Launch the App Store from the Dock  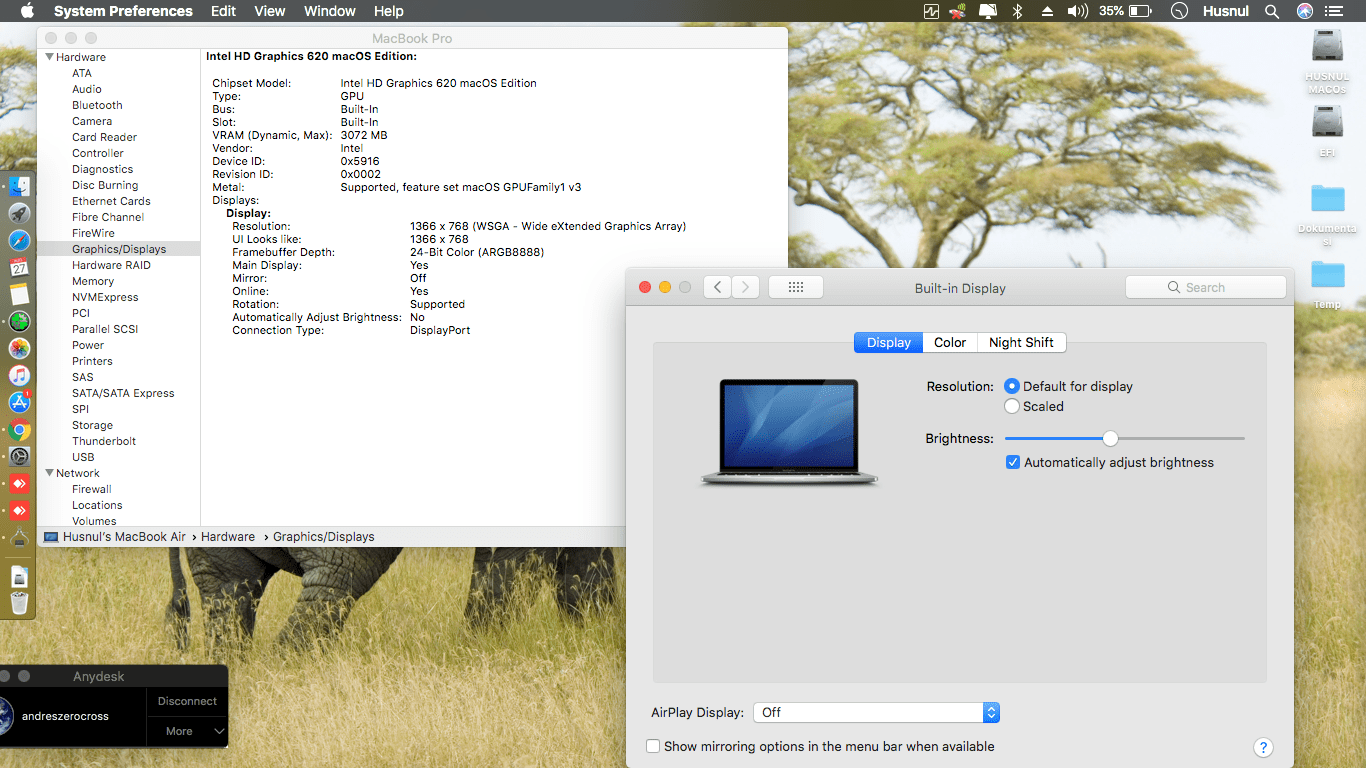click(19, 403)
